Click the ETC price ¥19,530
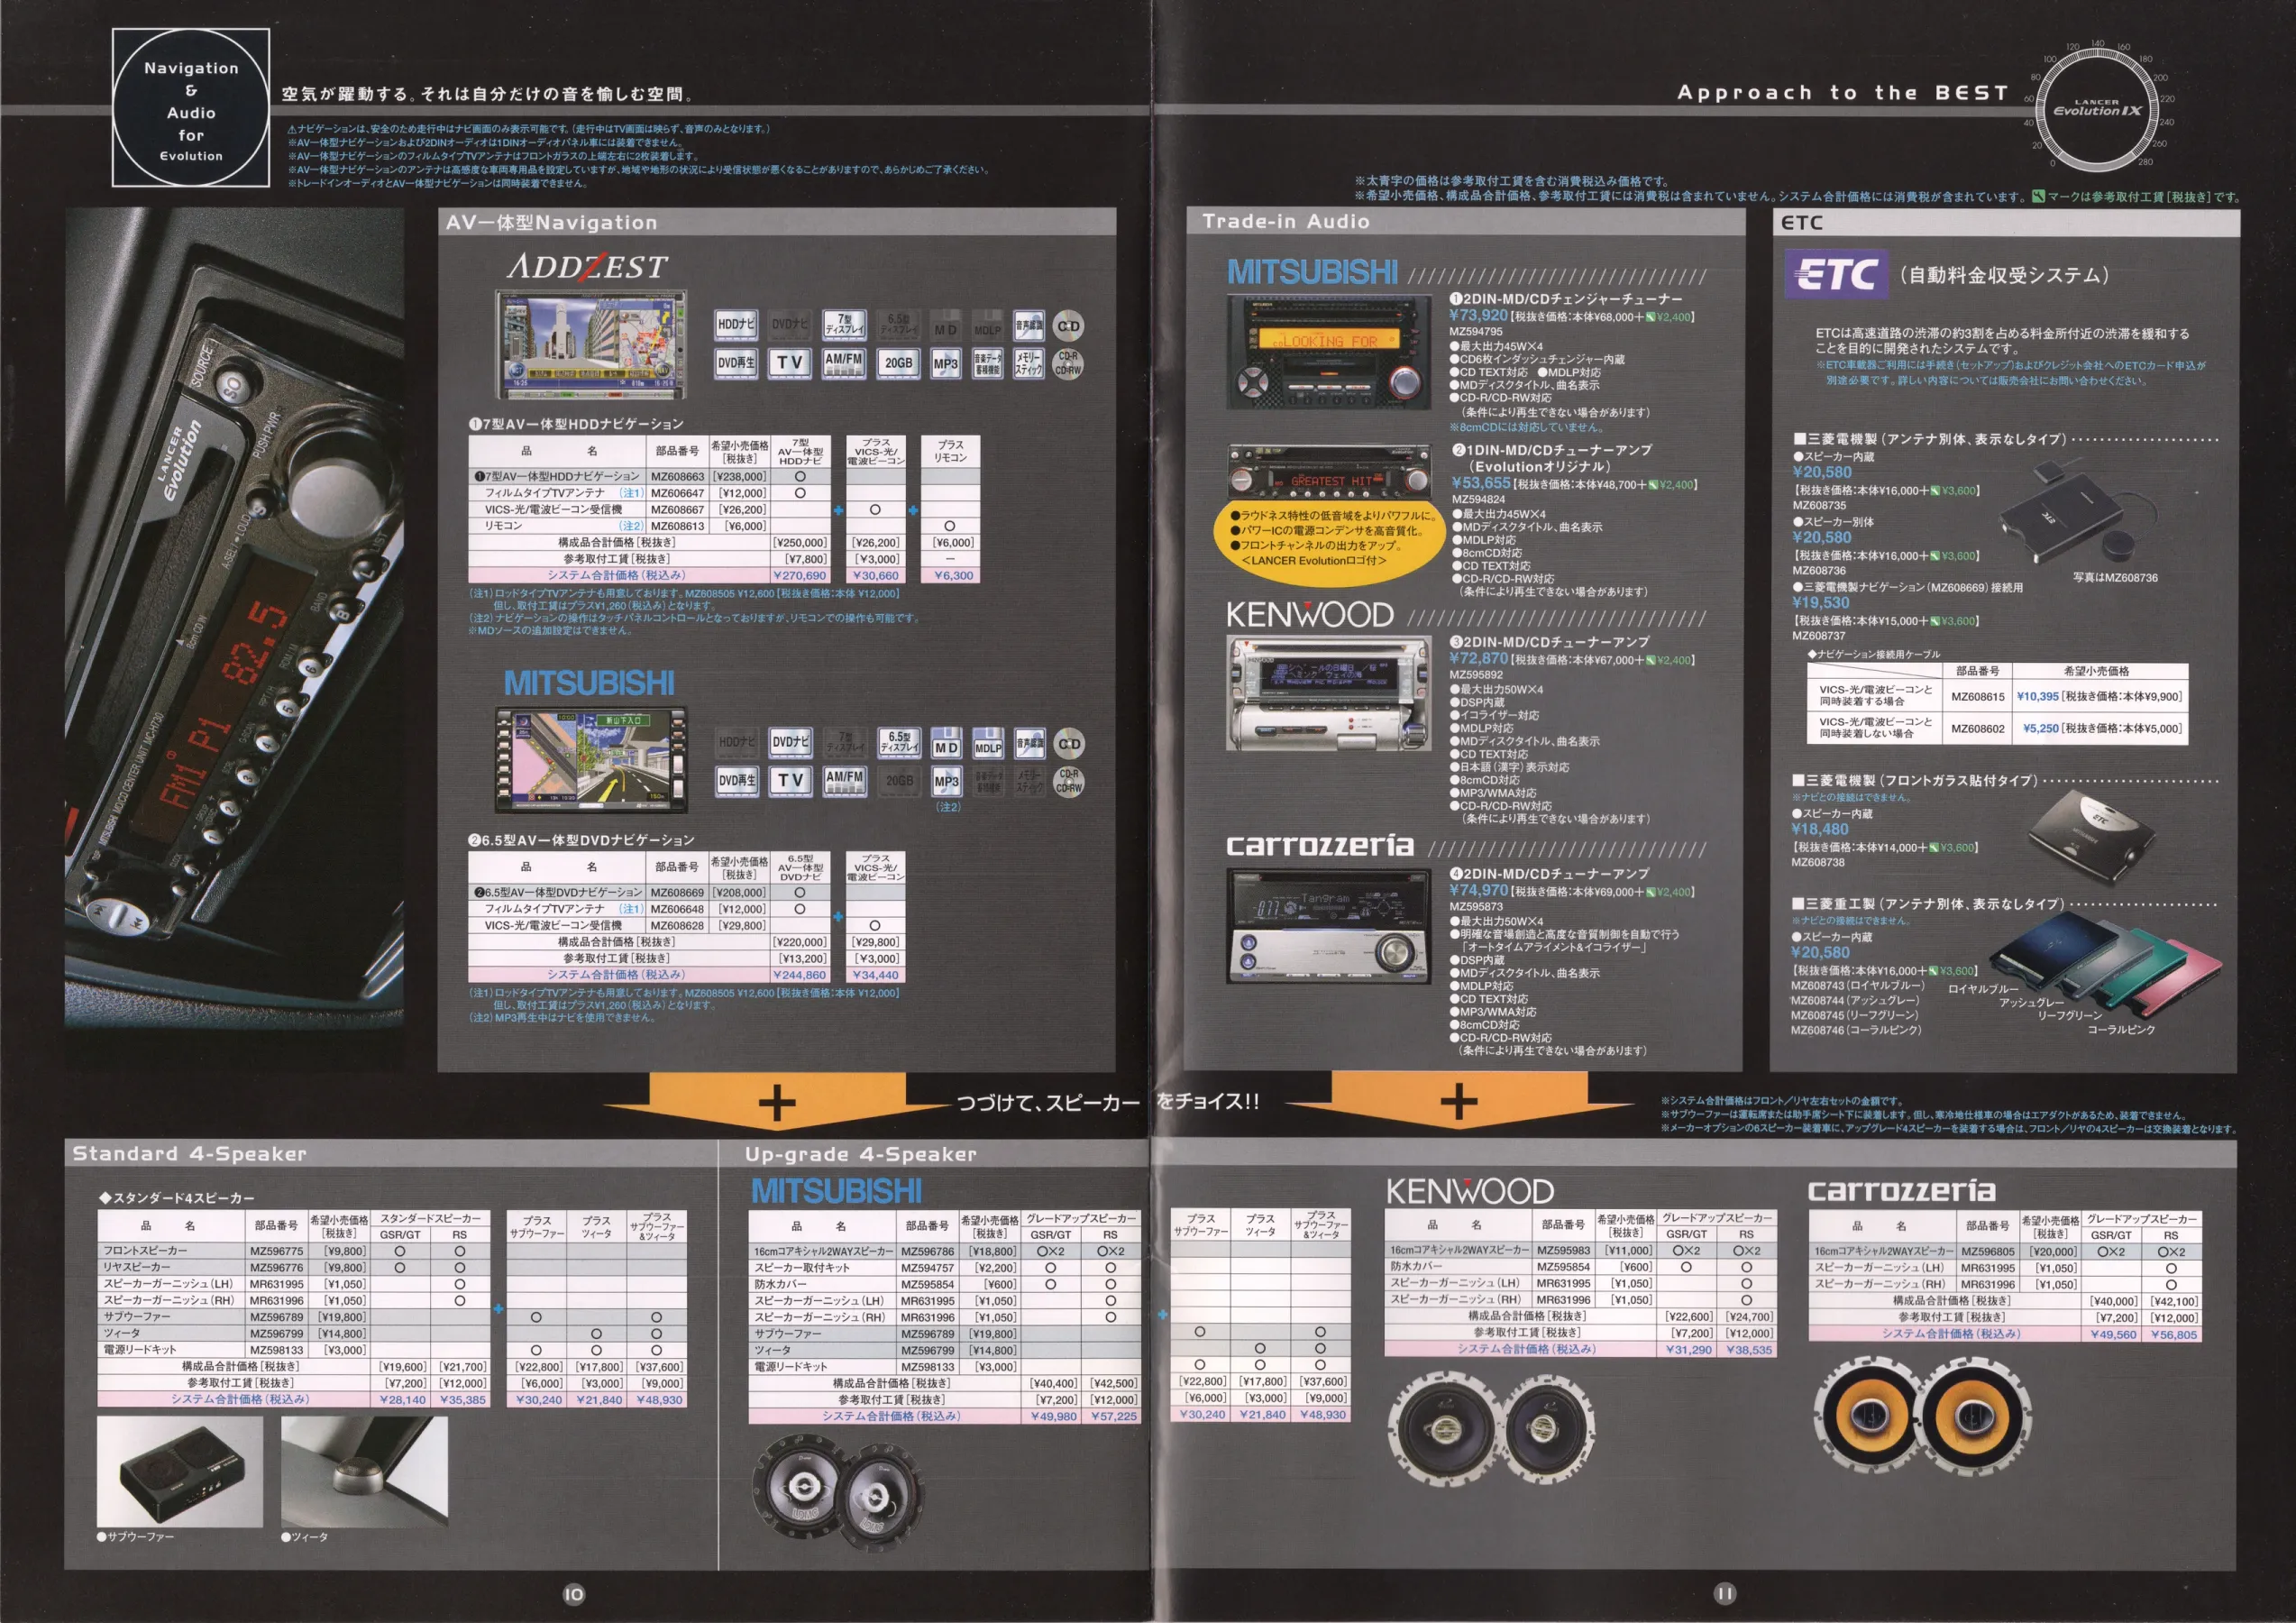2296x1623 pixels. (x=1821, y=603)
